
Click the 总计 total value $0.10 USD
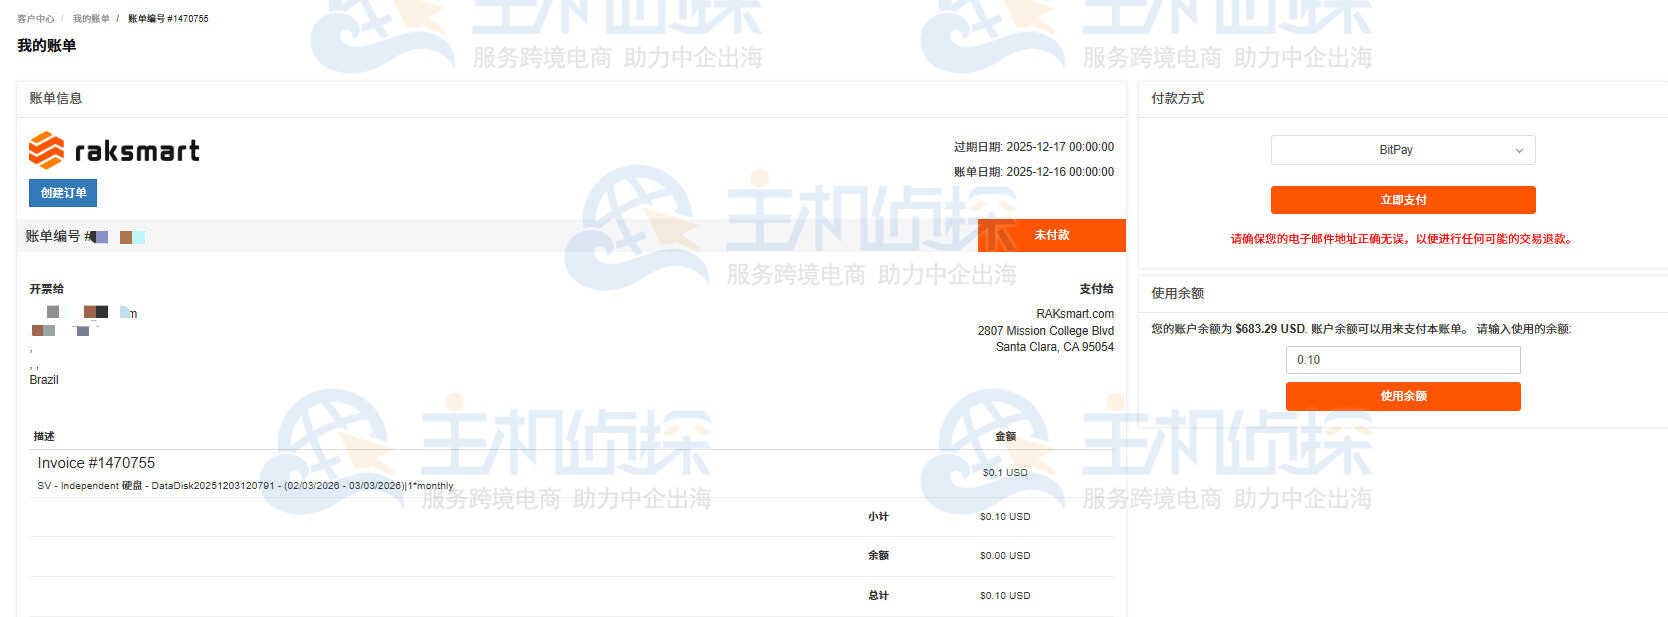pos(1005,596)
